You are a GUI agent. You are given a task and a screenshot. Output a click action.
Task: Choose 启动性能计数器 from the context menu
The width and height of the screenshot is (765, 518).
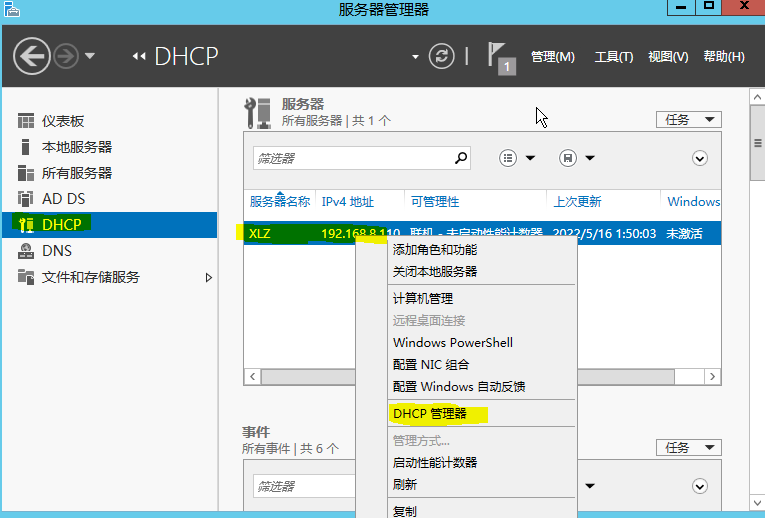(482, 462)
